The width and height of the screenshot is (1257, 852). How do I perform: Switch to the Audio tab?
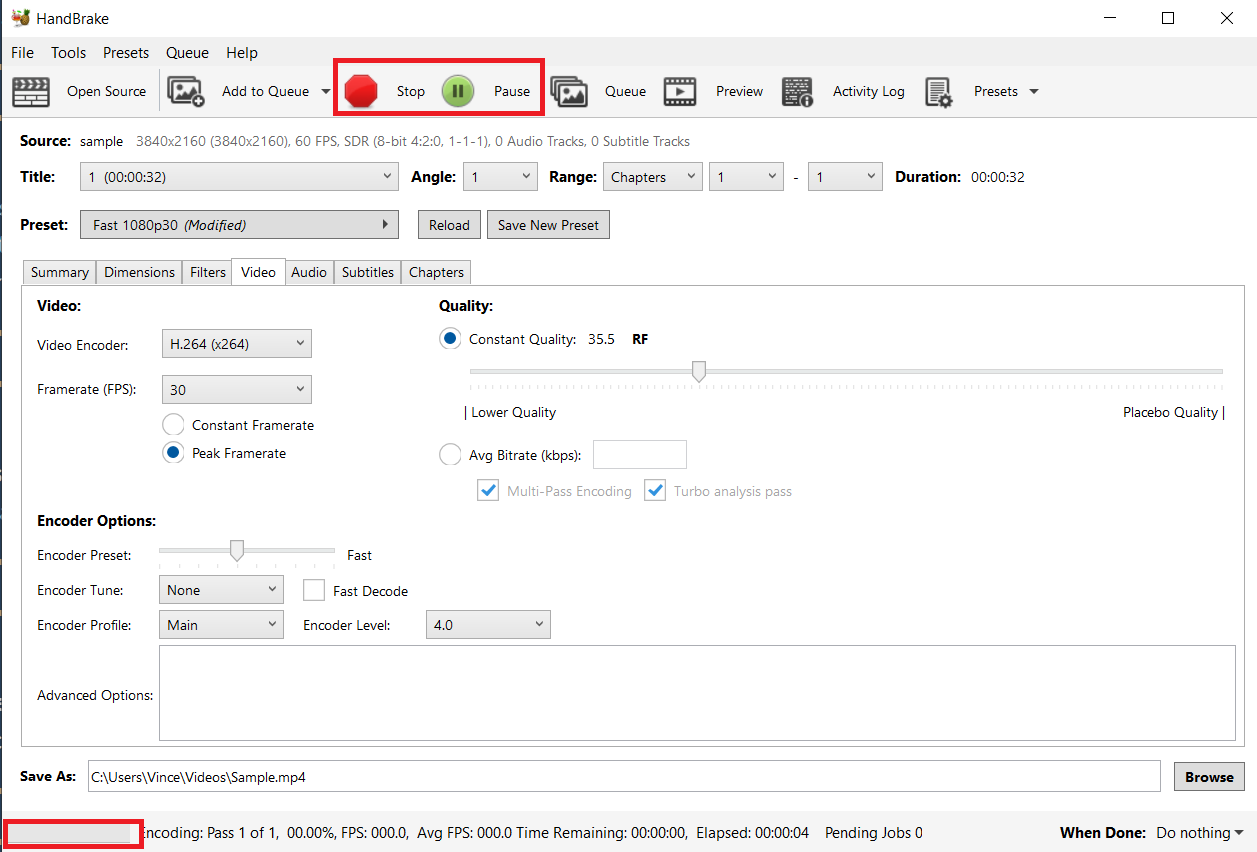tap(309, 272)
